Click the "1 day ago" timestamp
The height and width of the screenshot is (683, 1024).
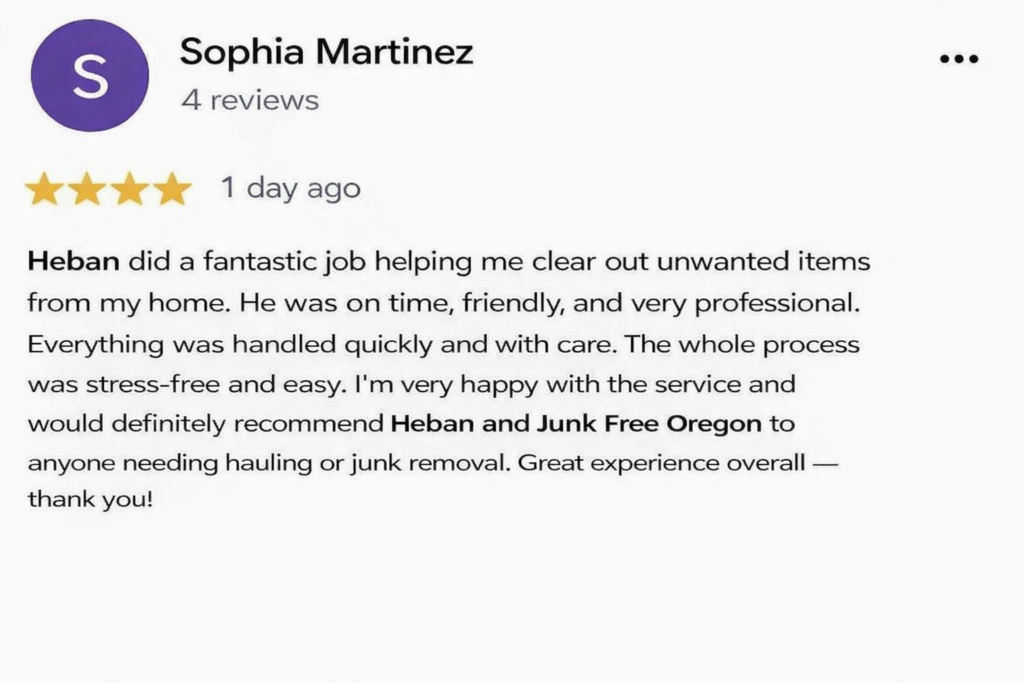[290, 188]
